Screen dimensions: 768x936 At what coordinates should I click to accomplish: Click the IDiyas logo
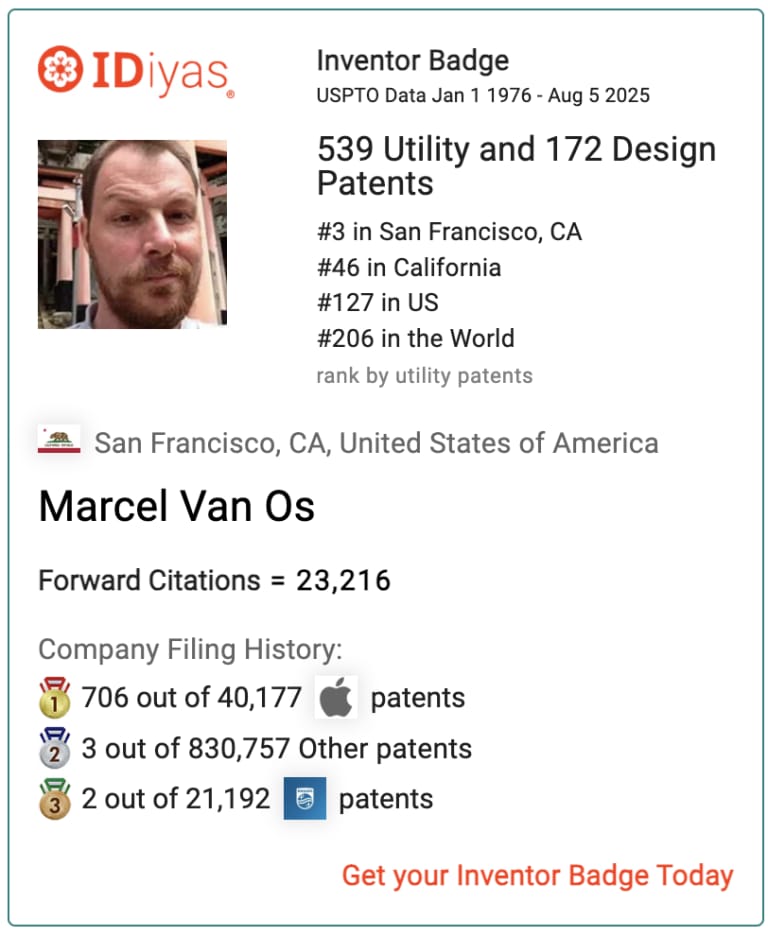pos(136,70)
